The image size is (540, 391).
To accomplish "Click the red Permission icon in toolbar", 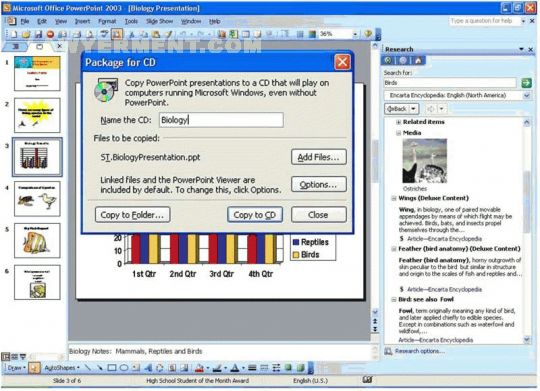I will [50, 34].
